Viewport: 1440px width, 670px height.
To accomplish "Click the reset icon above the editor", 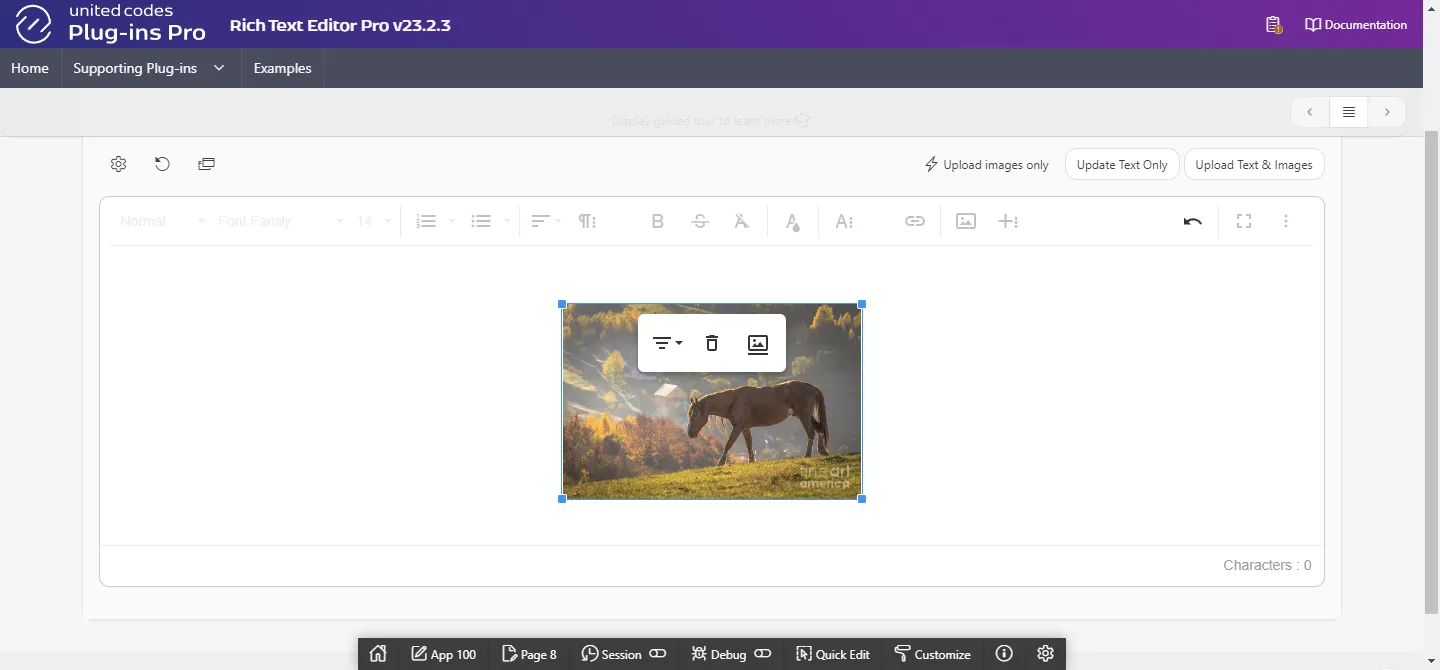I will pos(162,164).
